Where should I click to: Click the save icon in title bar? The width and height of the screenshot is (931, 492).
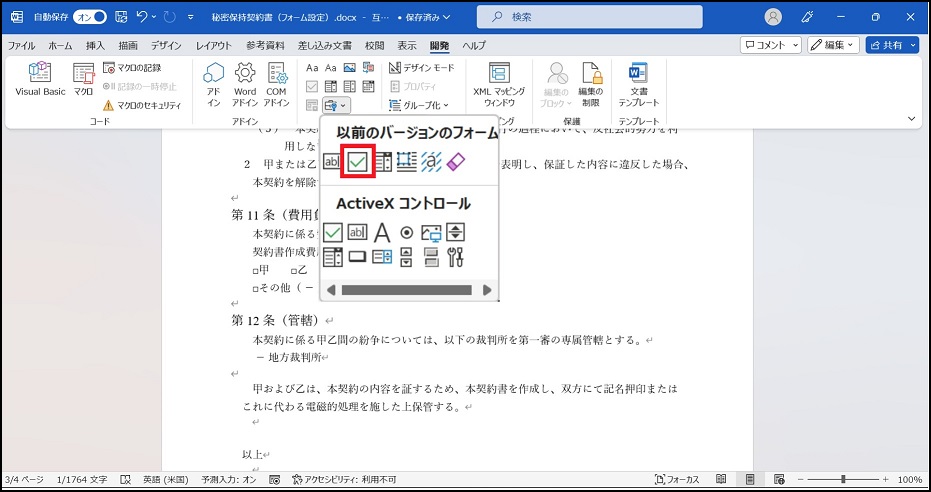(x=121, y=17)
